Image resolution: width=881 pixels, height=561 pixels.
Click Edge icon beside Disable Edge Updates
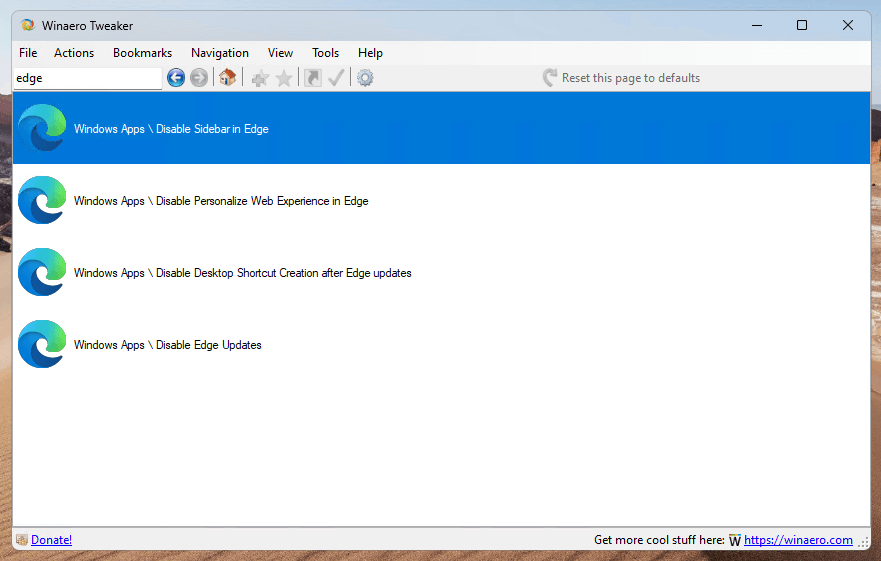click(42, 343)
